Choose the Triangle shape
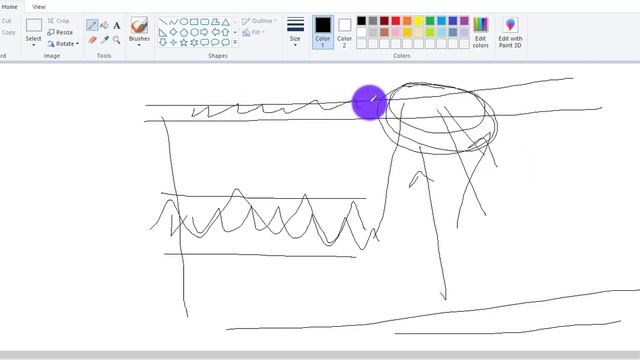The height and width of the screenshot is (360, 640). 225,22
